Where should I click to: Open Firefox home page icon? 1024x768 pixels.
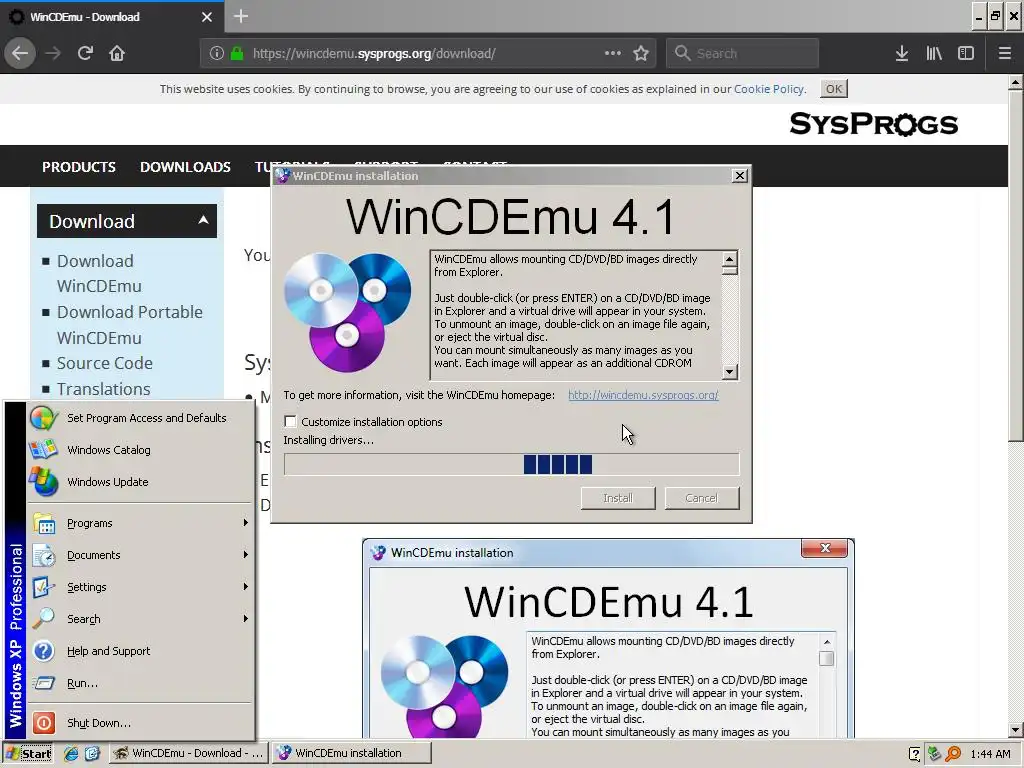pyautogui.click(x=117, y=53)
